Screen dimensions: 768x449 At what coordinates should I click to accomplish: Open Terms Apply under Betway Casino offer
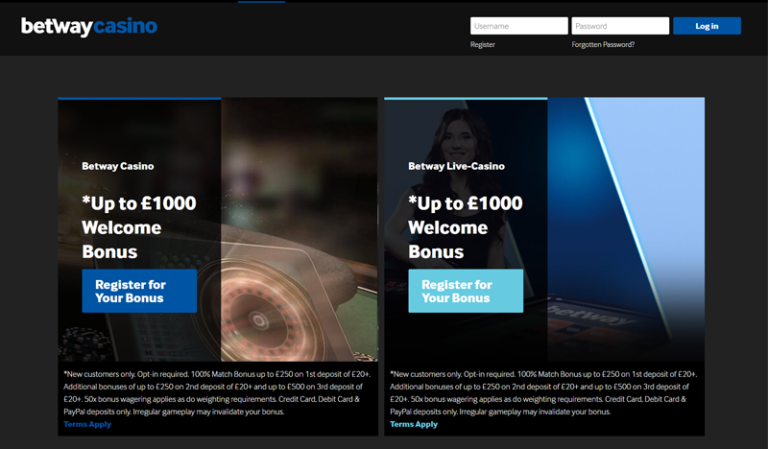87,424
